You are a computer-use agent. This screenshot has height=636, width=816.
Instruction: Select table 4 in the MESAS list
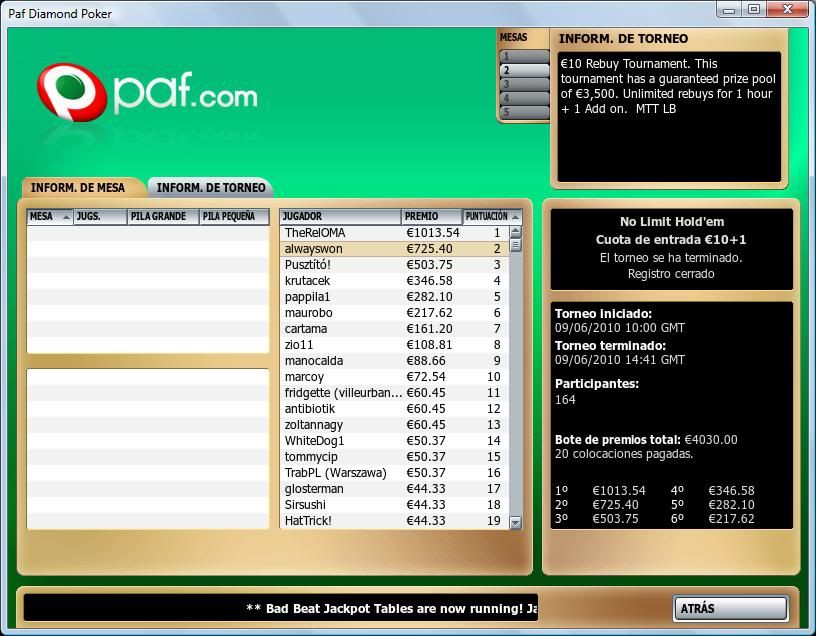(x=524, y=98)
